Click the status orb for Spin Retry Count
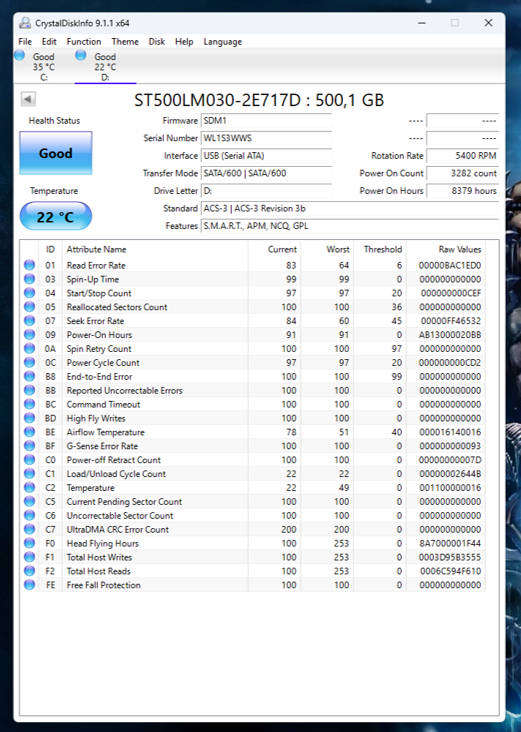This screenshot has height=732, width=521. click(x=29, y=348)
